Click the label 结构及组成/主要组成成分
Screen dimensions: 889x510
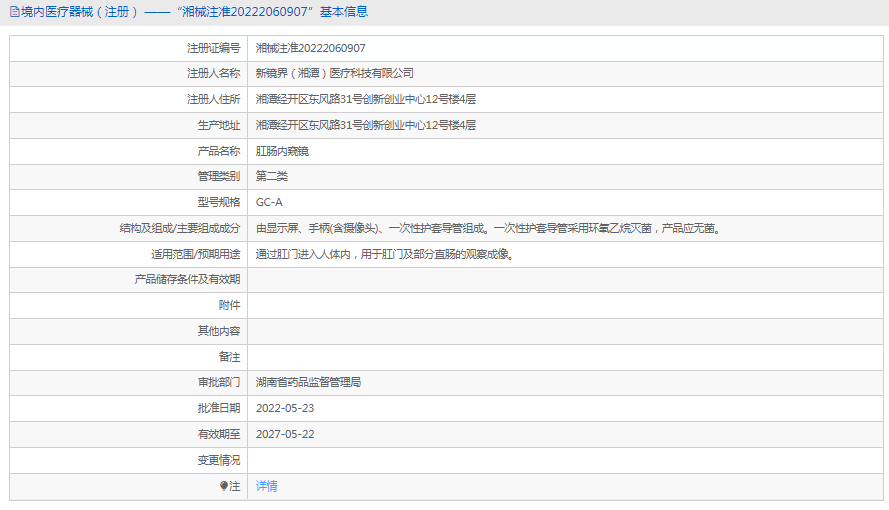180,228
